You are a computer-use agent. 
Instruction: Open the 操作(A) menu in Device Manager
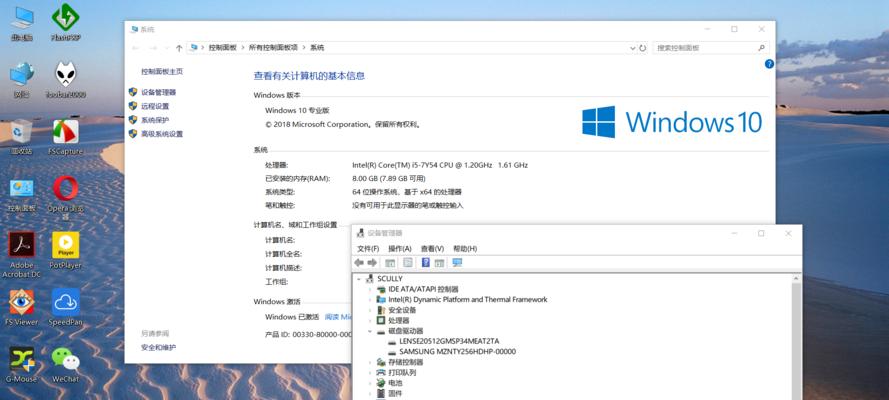[x=400, y=249]
